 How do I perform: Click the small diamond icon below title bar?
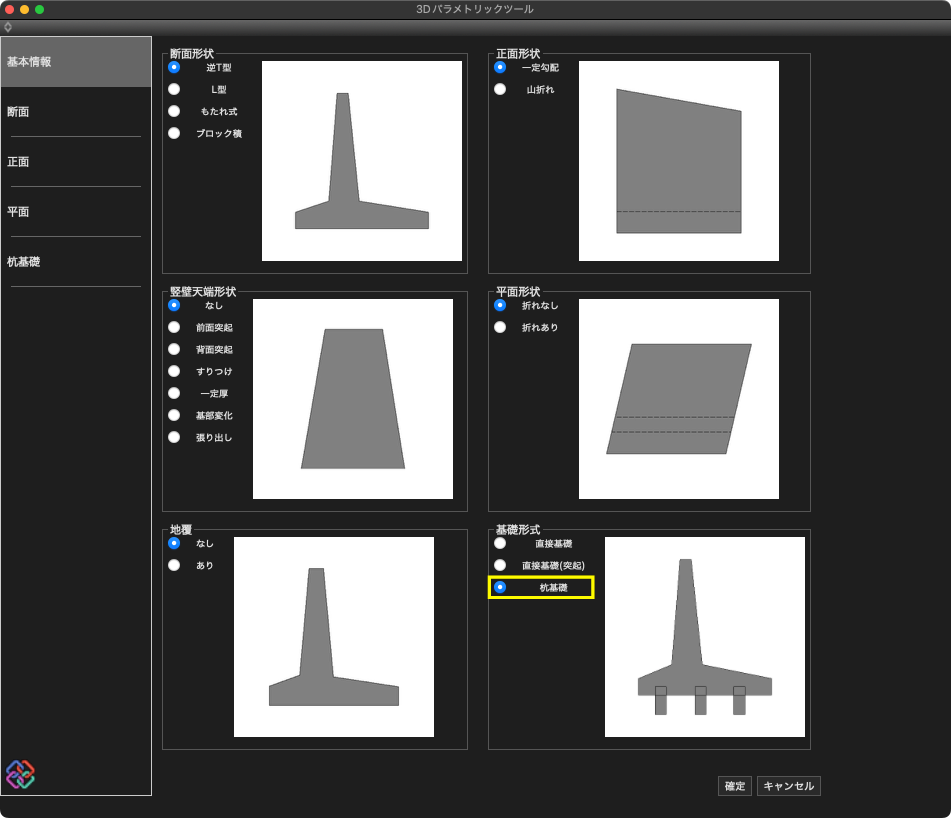click(x=8, y=27)
